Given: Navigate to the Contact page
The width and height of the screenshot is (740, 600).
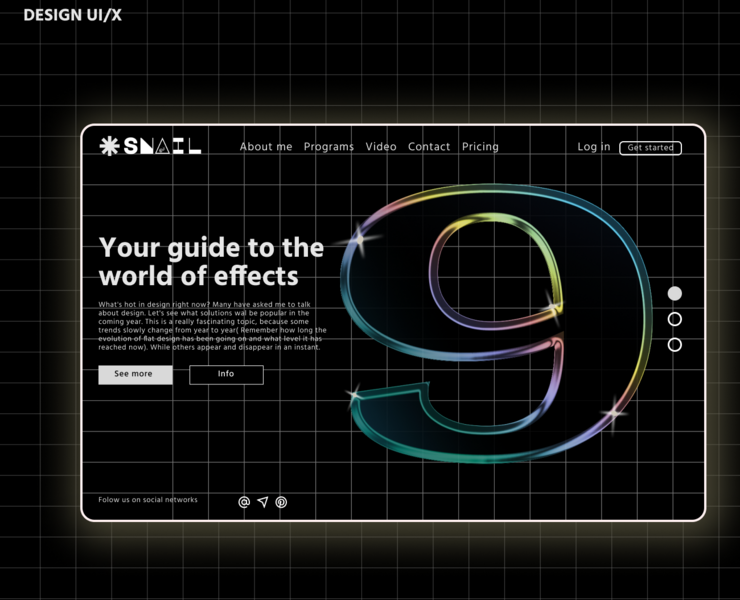Looking at the screenshot, I should click(429, 147).
